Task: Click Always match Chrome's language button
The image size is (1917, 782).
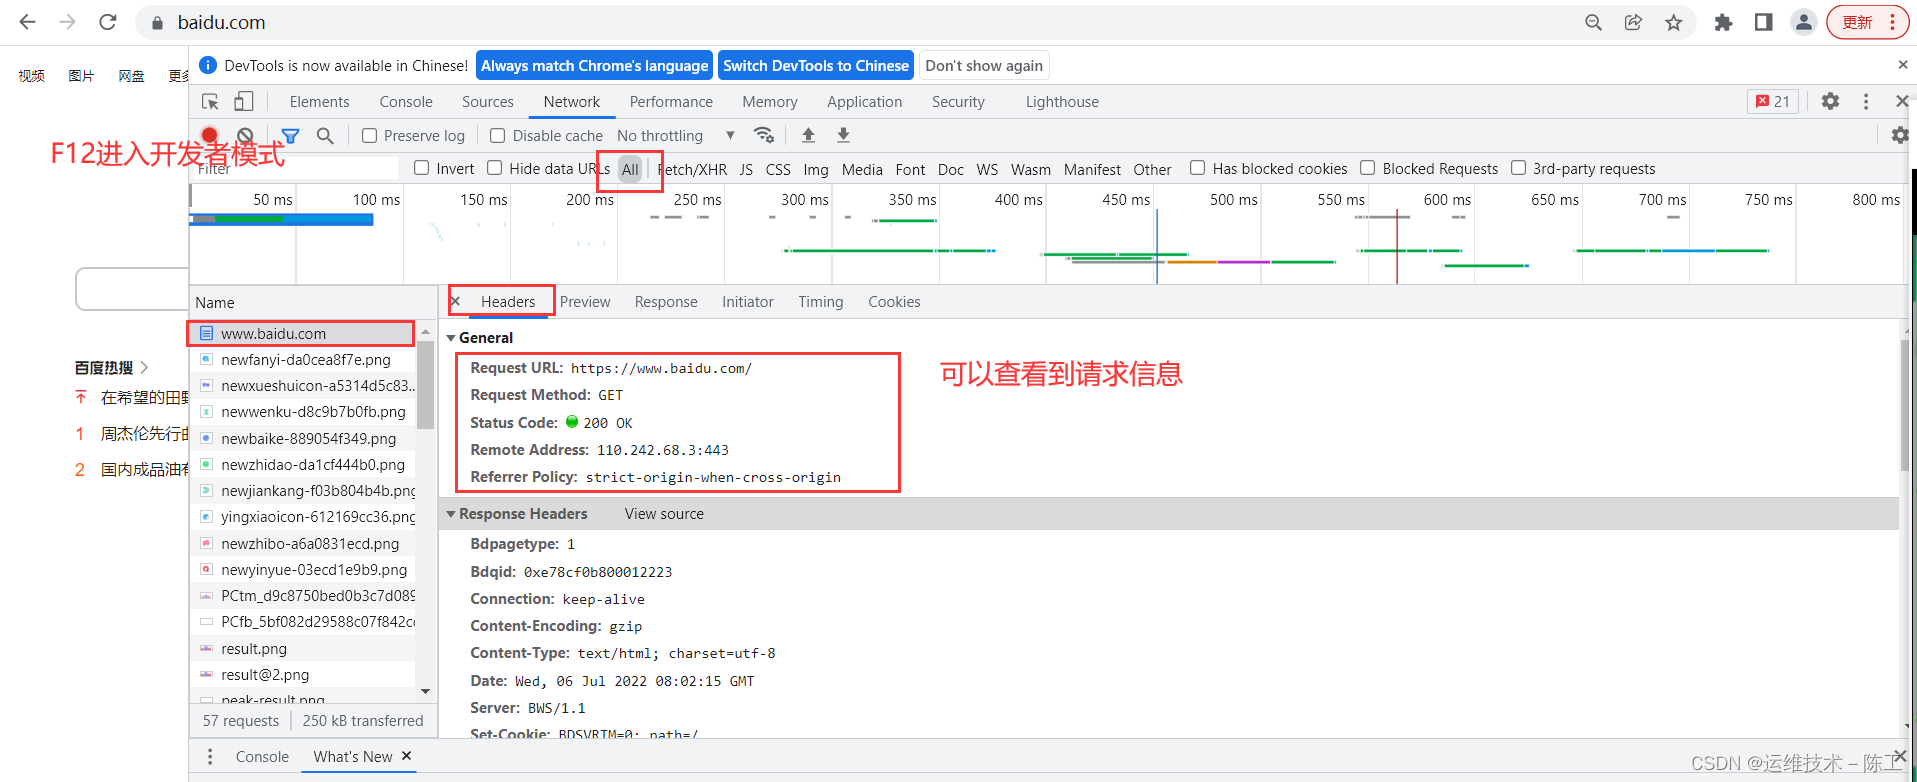Action: 594,65
